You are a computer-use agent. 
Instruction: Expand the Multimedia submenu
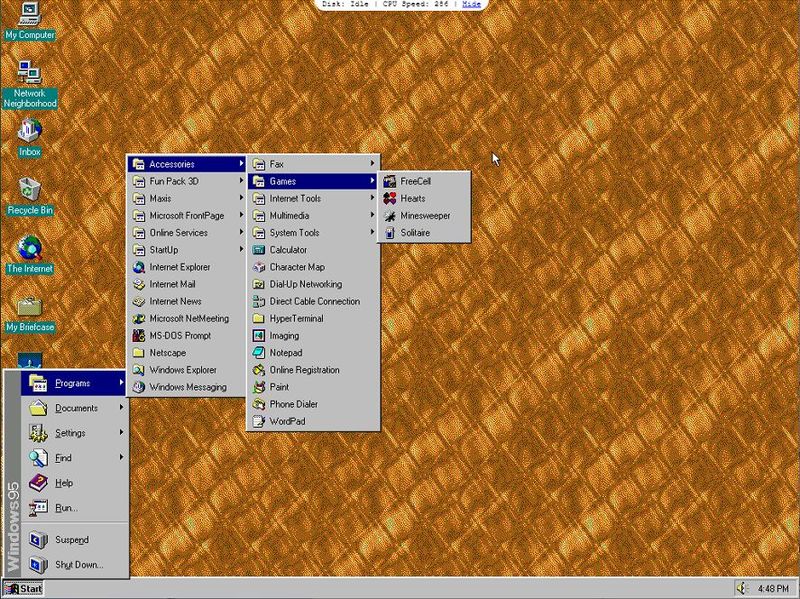tap(313, 216)
